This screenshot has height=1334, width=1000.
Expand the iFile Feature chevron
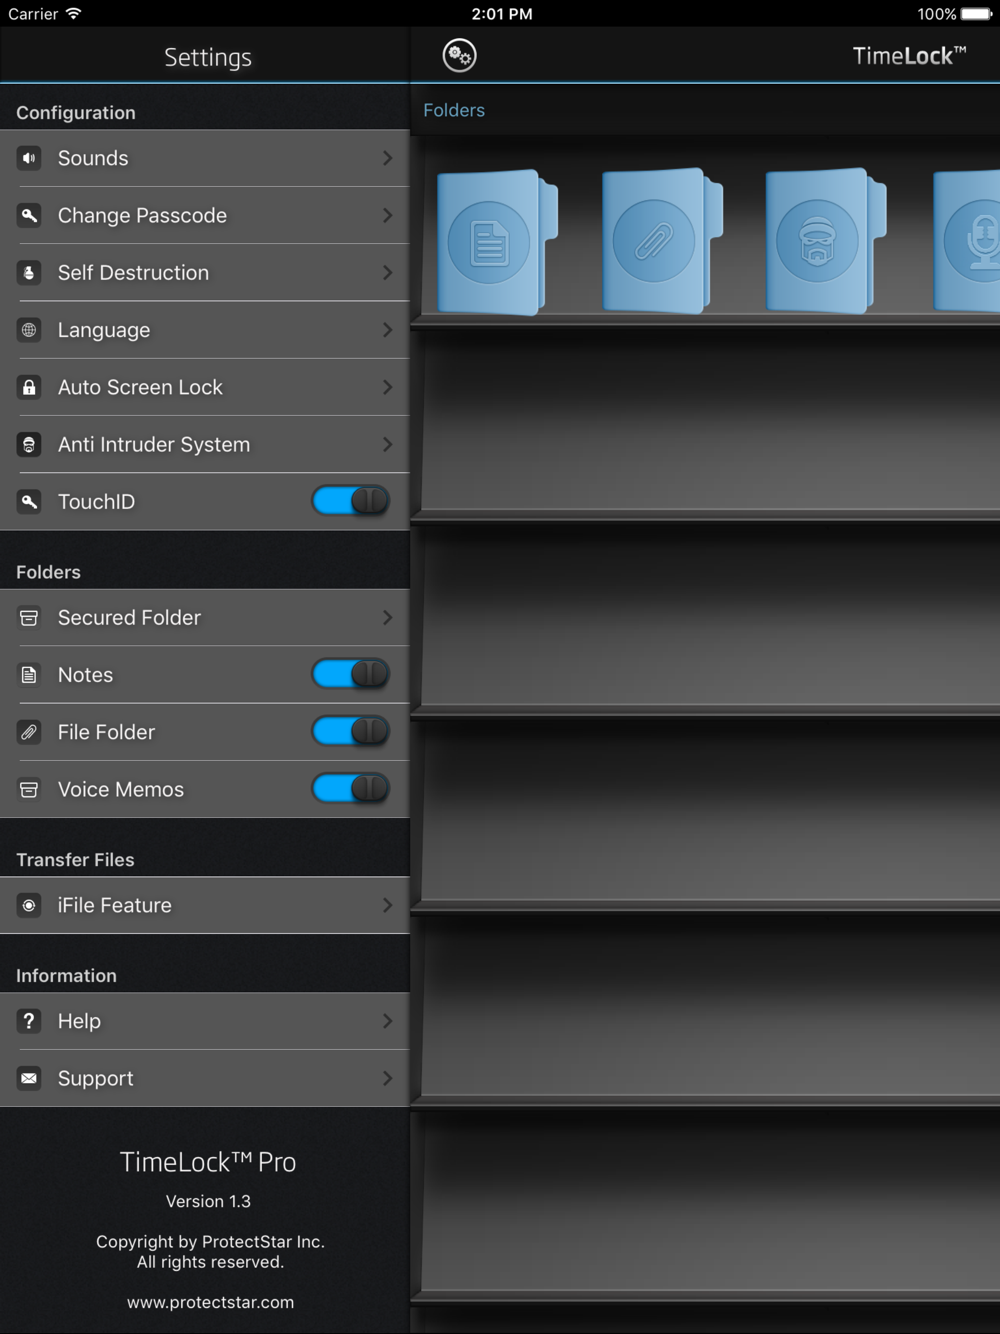[x=387, y=905]
